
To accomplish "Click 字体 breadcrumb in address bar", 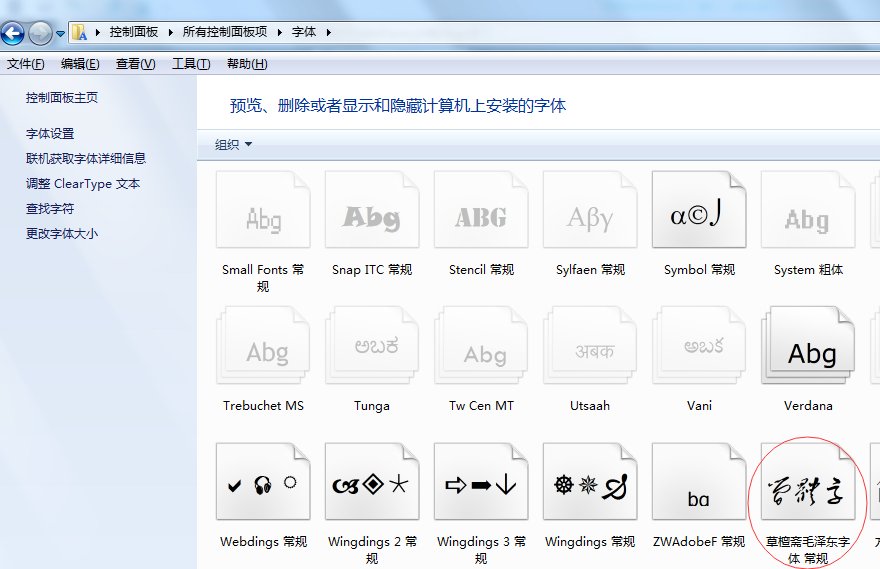I will point(304,33).
